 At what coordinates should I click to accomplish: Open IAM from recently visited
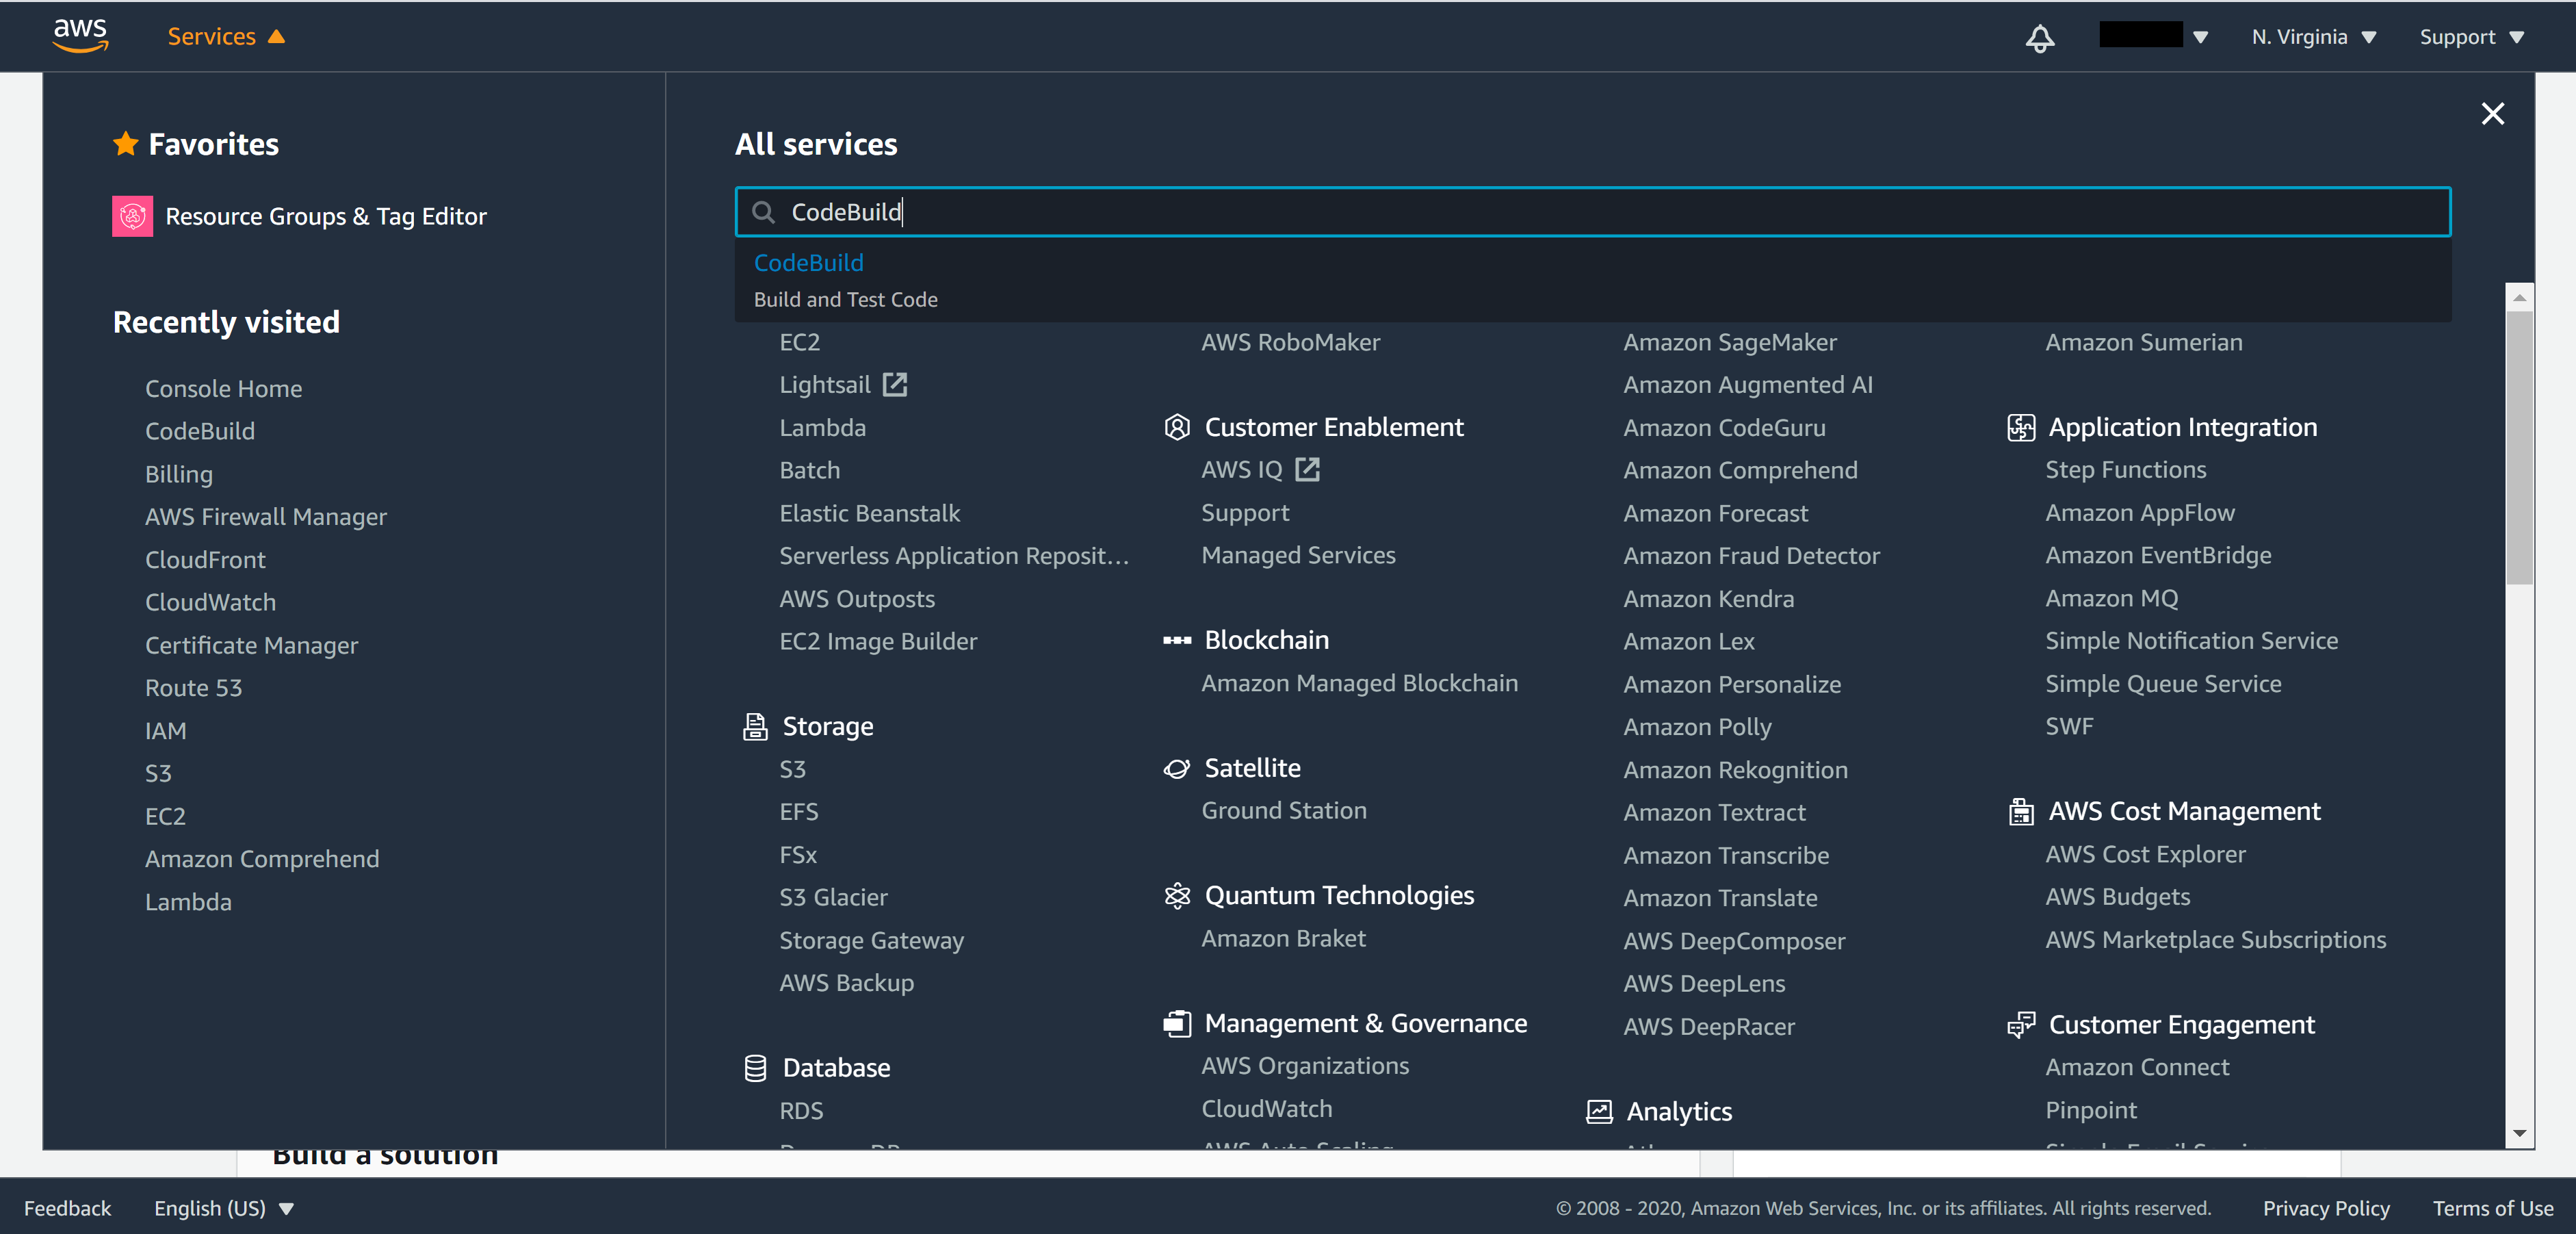pyautogui.click(x=165, y=730)
